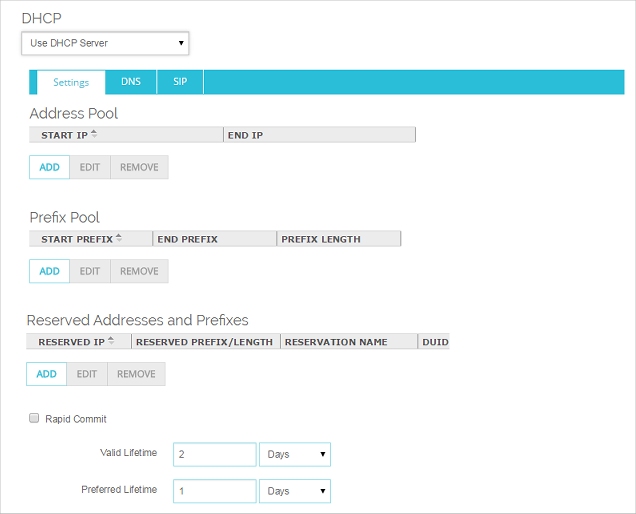Remove the selected Address Pool entry
636x514 pixels.
[139, 167]
